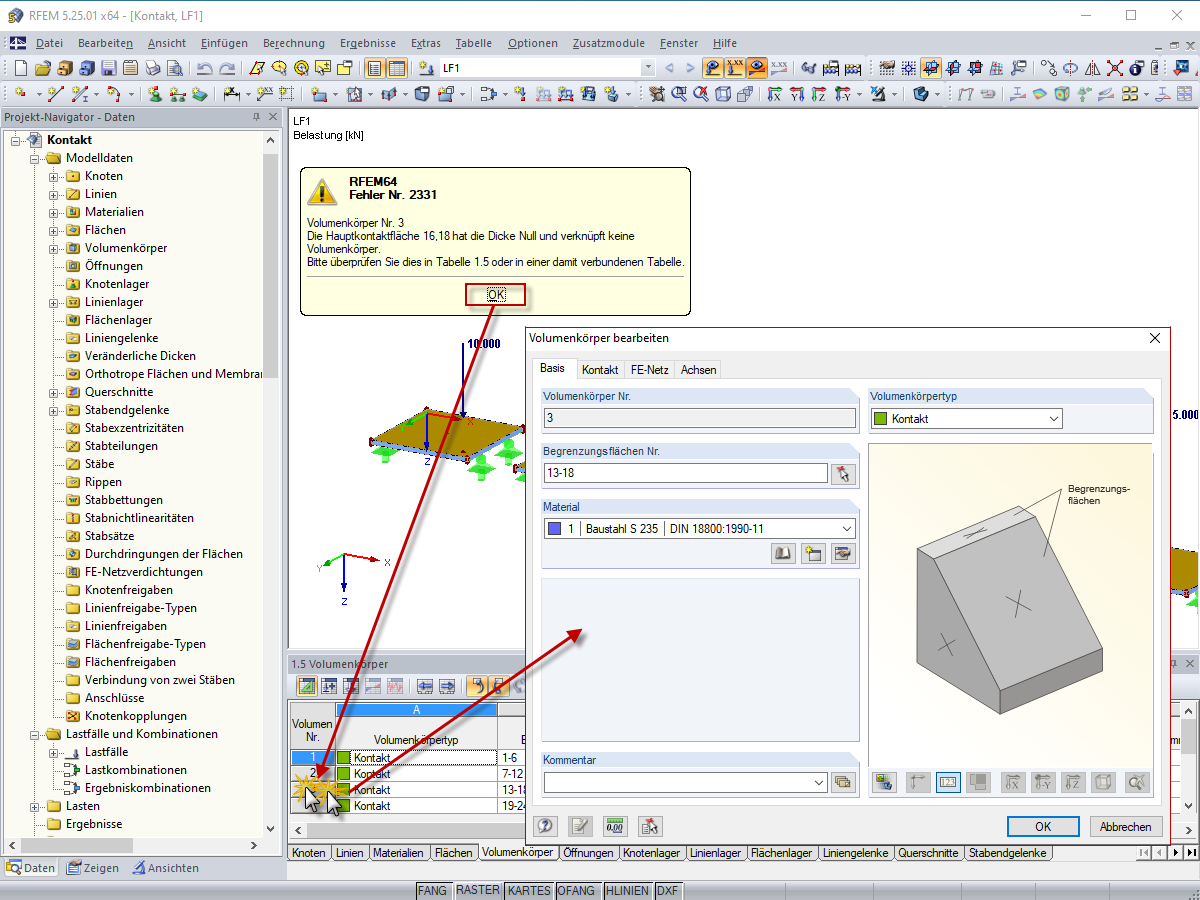1200x900 pixels.
Task: Click the Abbrechen button
Action: (1126, 827)
